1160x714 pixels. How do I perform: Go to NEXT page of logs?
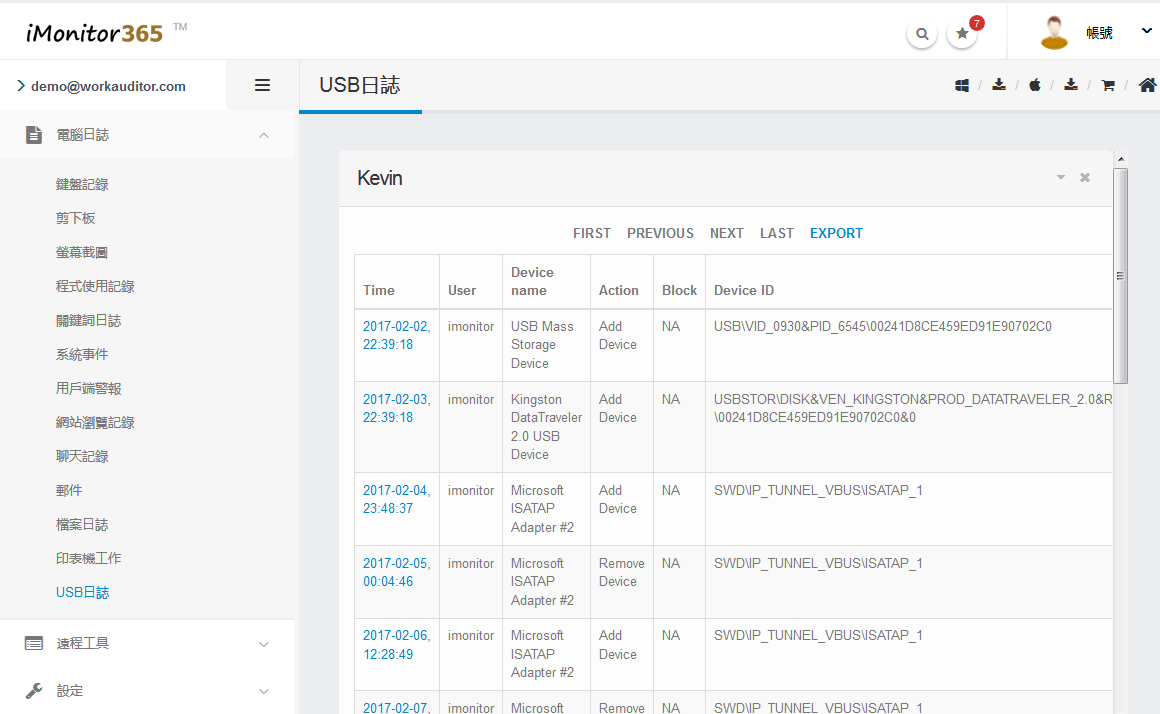(x=726, y=233)
